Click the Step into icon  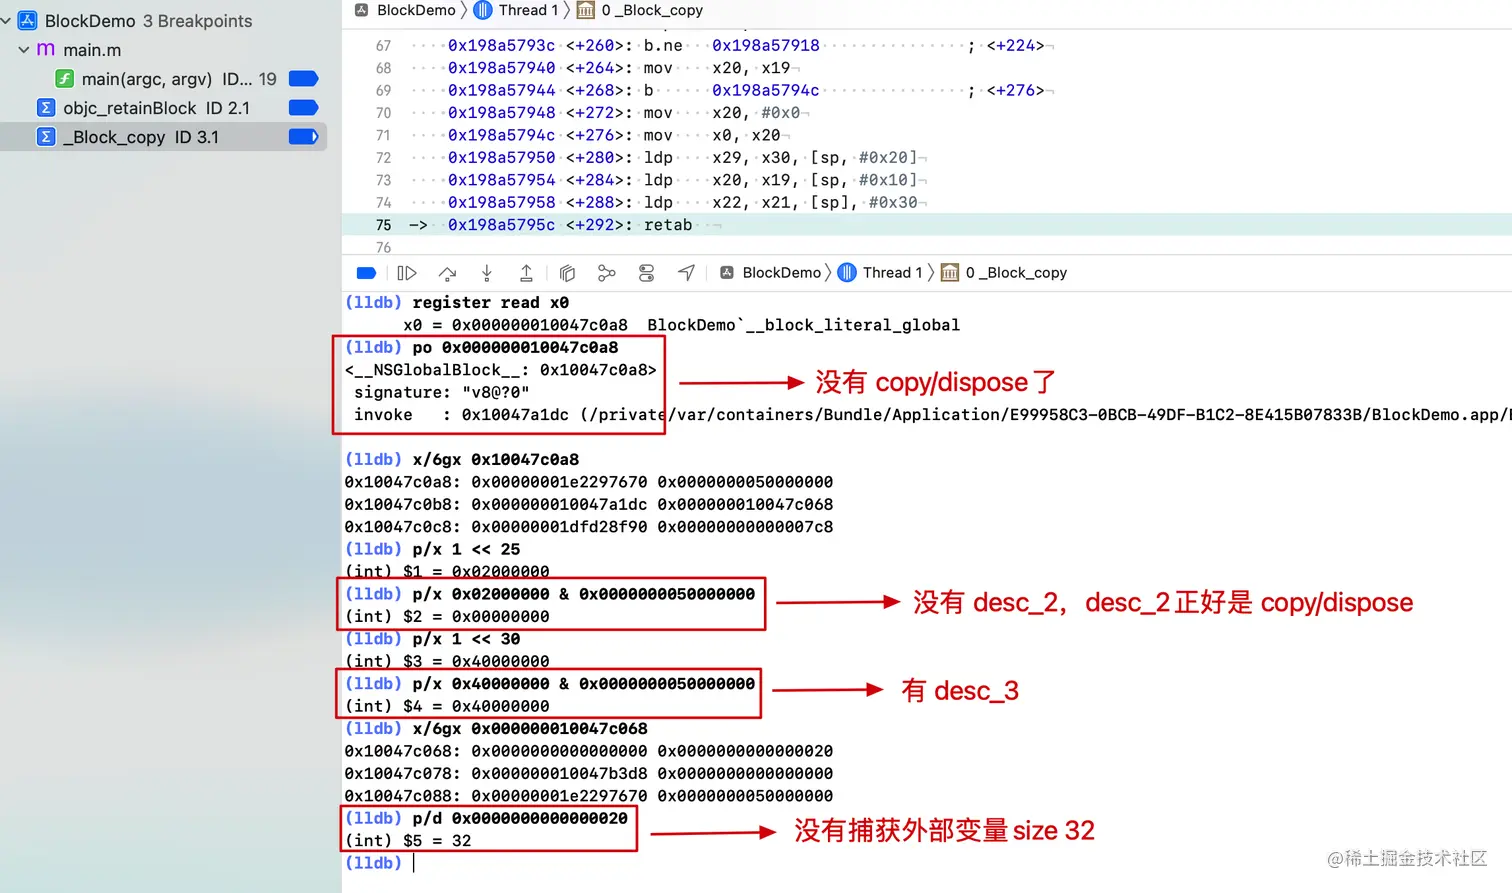tap(487, 273)
